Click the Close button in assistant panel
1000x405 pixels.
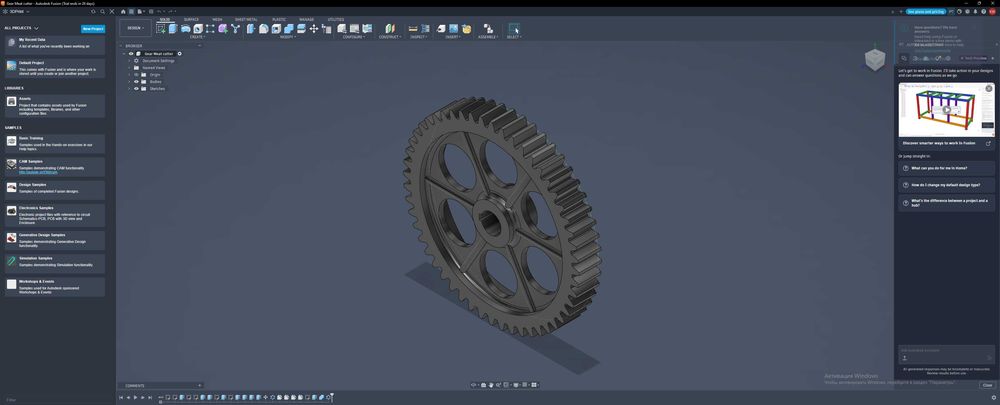point(987,385)
